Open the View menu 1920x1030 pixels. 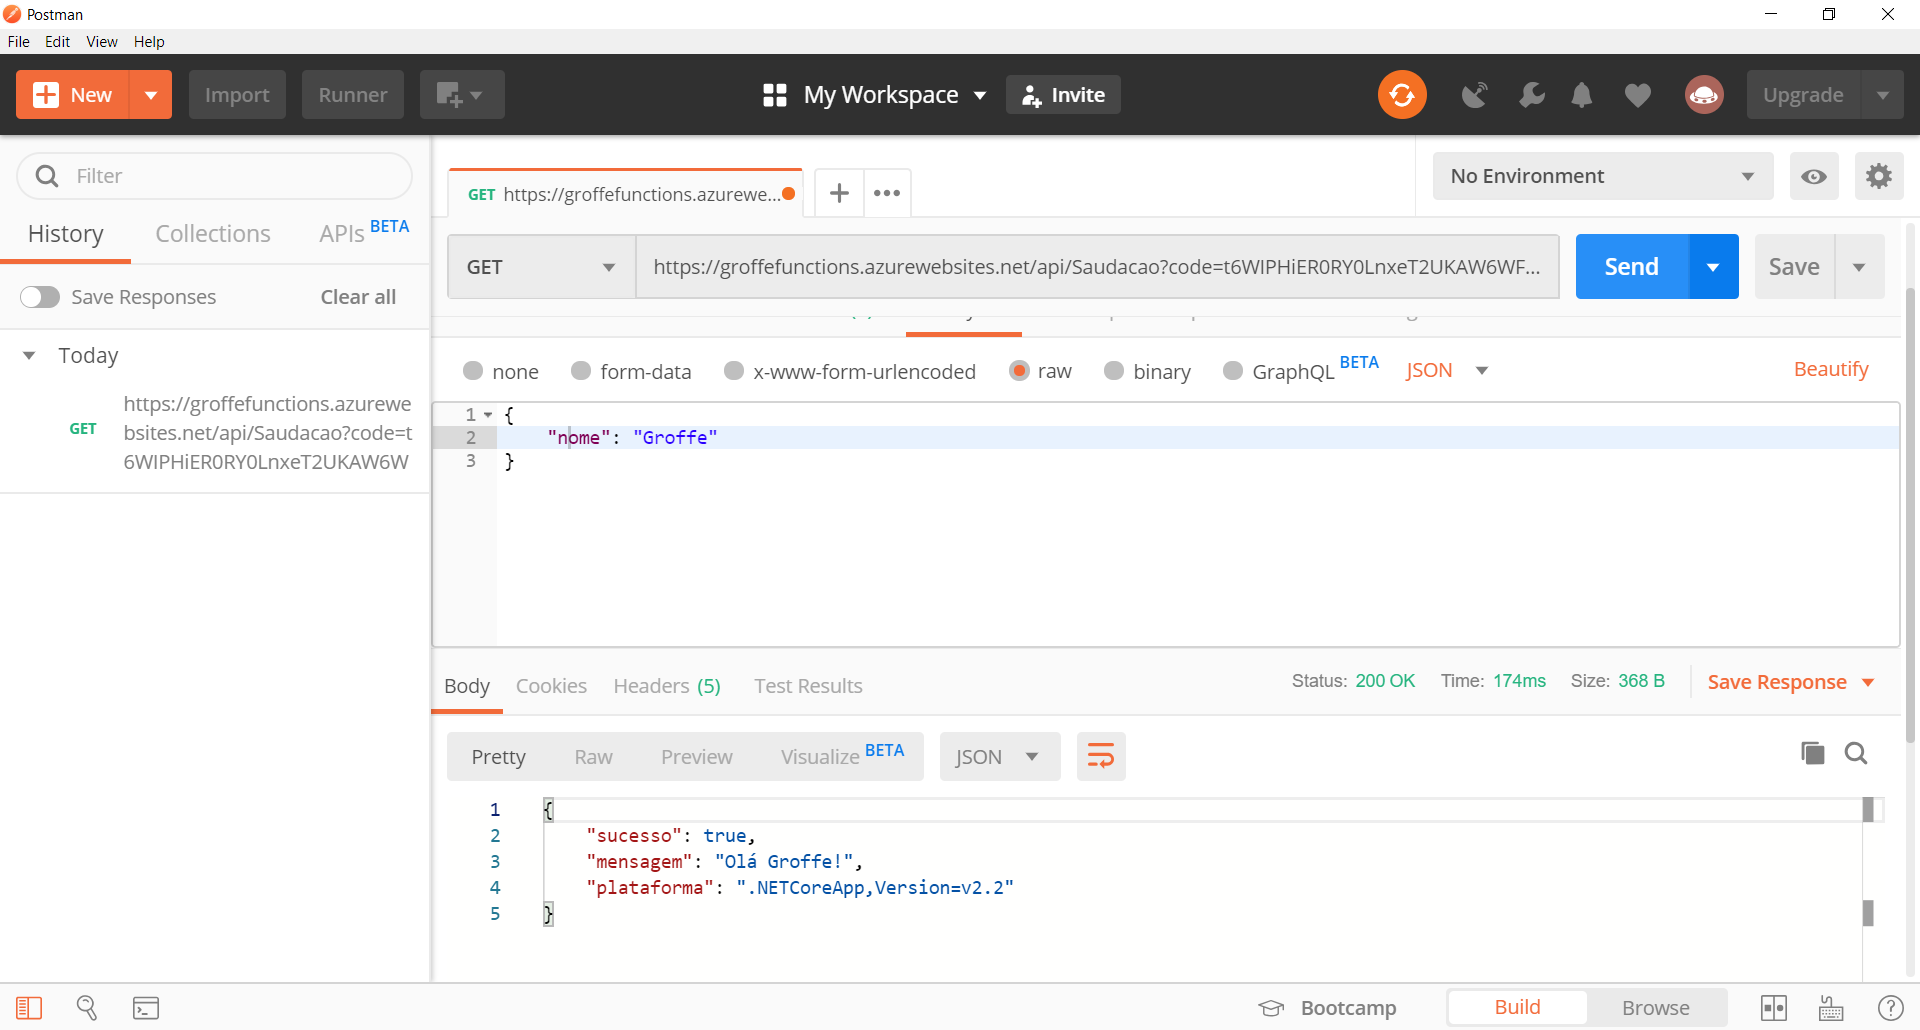[101, 41]
